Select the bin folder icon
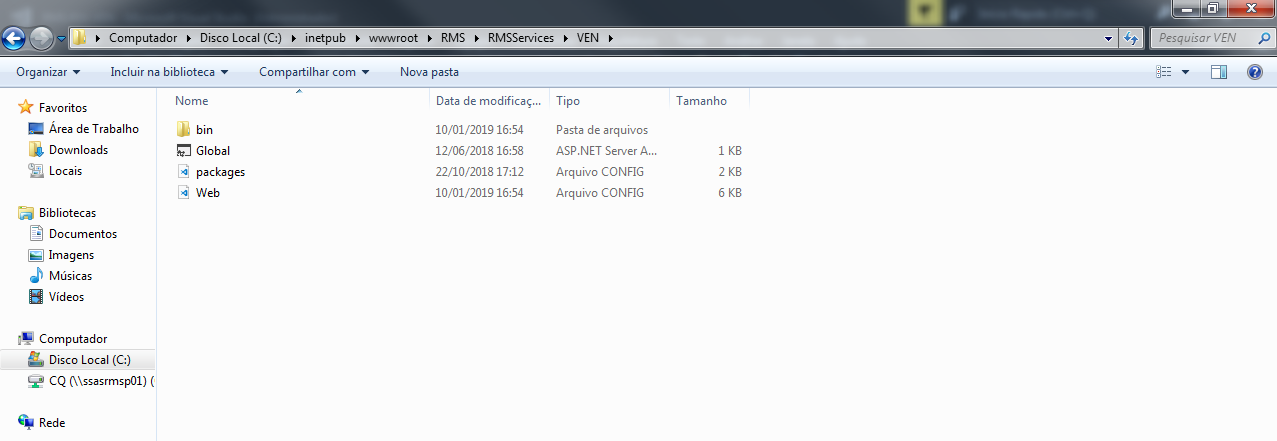This screenshot has width=1277, height=441. coord(183,130)
